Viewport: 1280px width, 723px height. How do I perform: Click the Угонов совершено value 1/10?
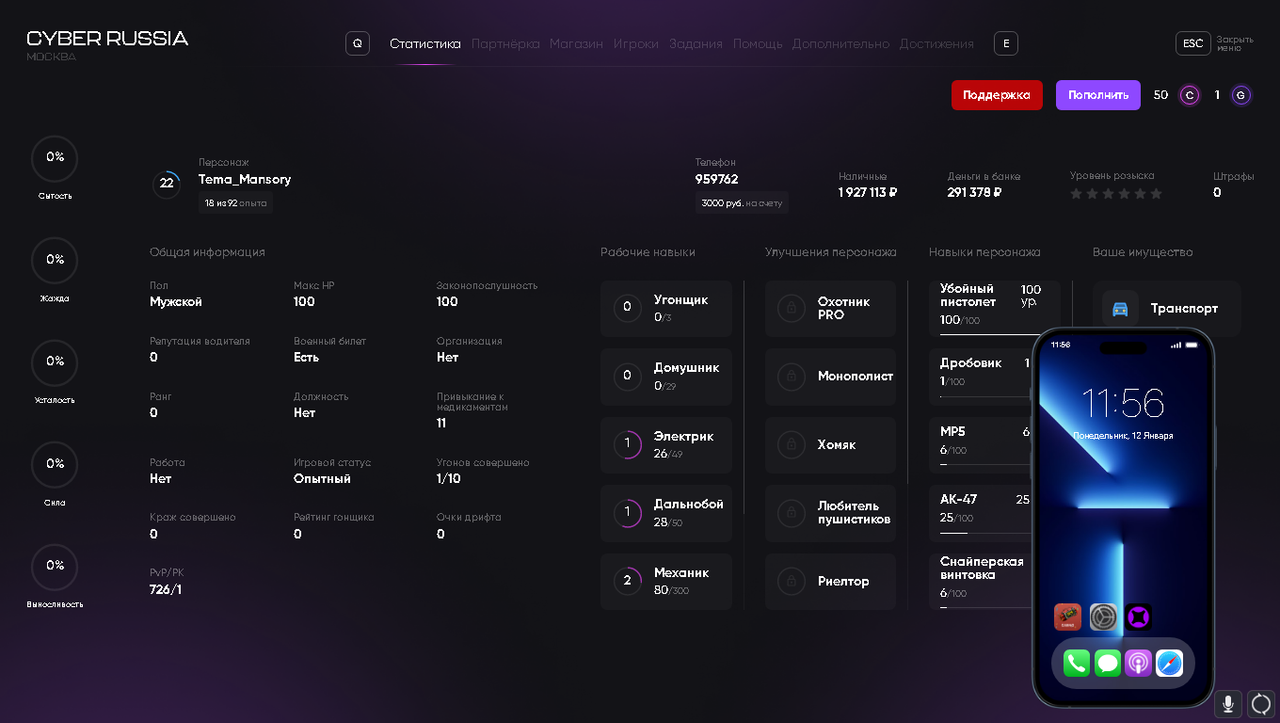[x=449, y=479]
